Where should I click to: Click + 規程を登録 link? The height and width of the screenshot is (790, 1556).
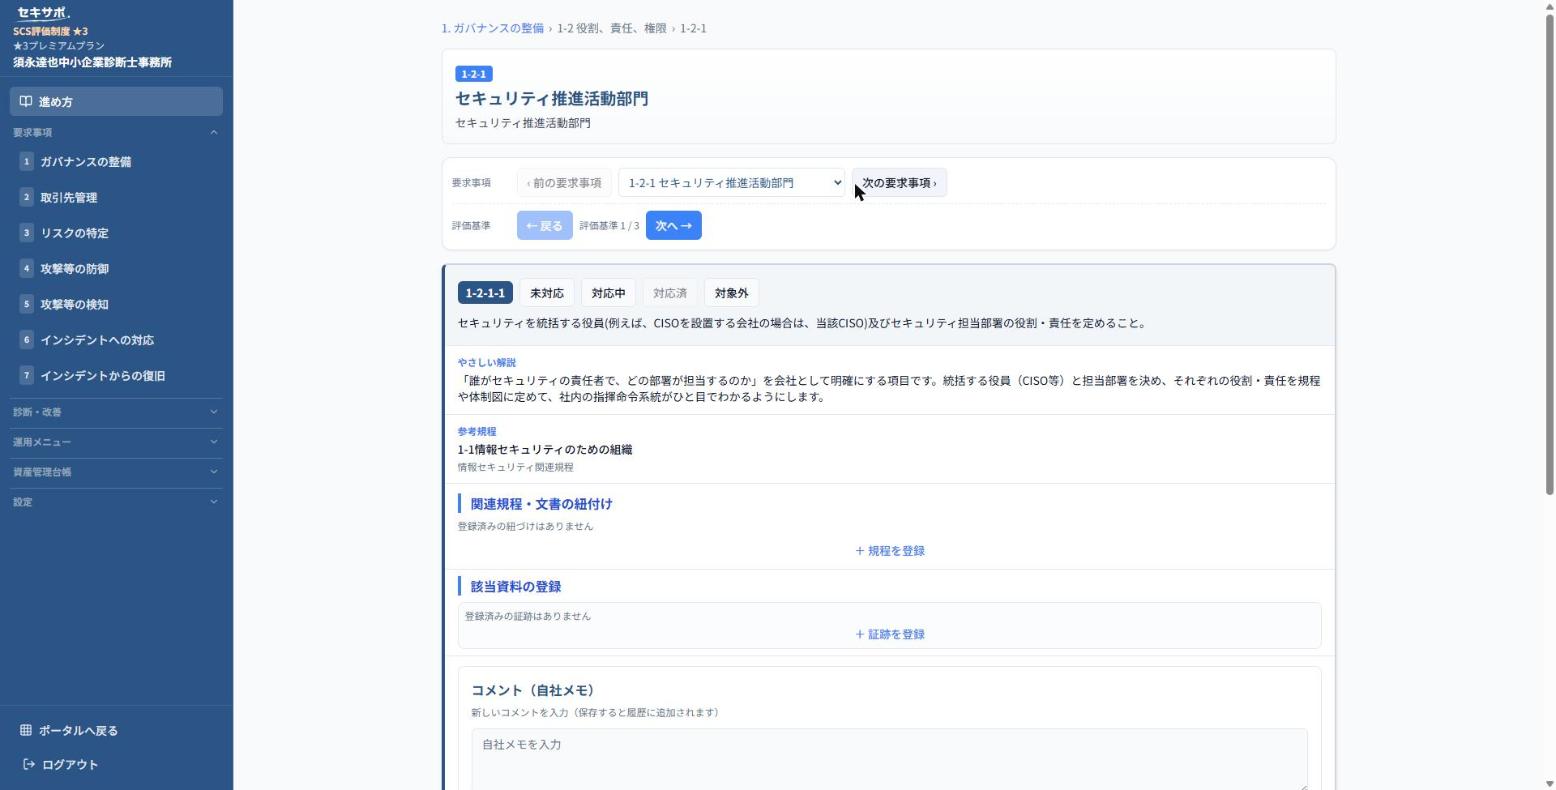coord(889,551)
